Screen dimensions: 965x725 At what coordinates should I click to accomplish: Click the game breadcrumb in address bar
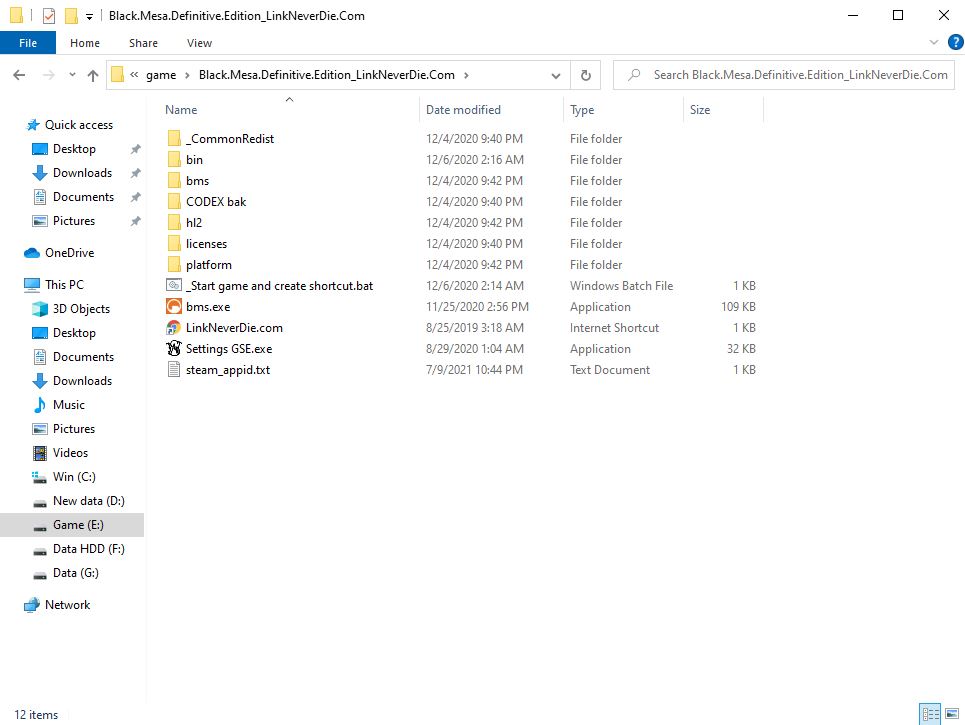click(x=161, y=75)
